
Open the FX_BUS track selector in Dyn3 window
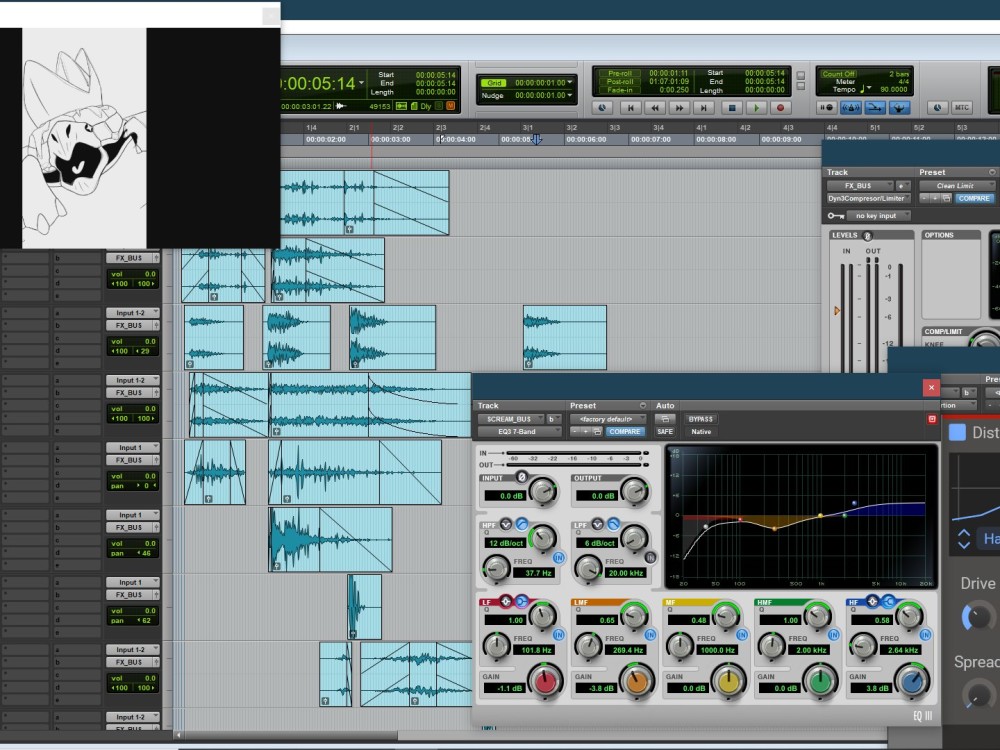coord(859,186)
